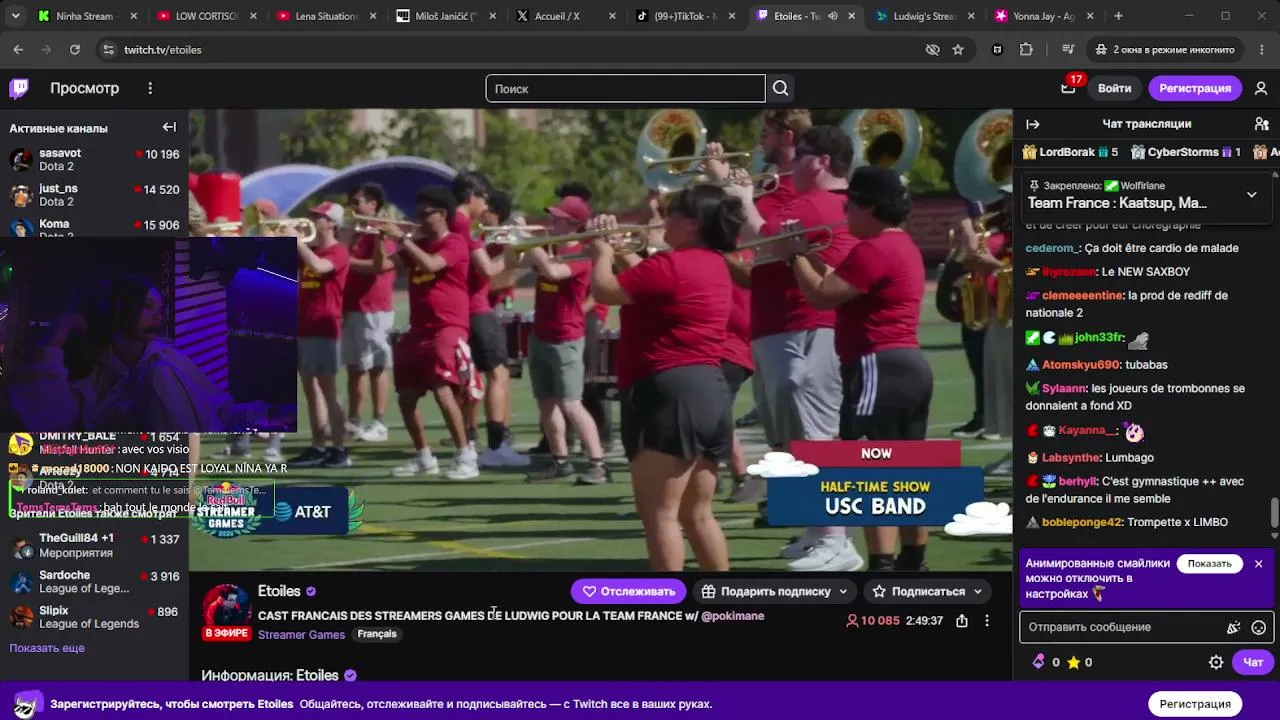1280x720 pixels.
Task: Open the notifications tray showing 17
Action: (1068, 88)
